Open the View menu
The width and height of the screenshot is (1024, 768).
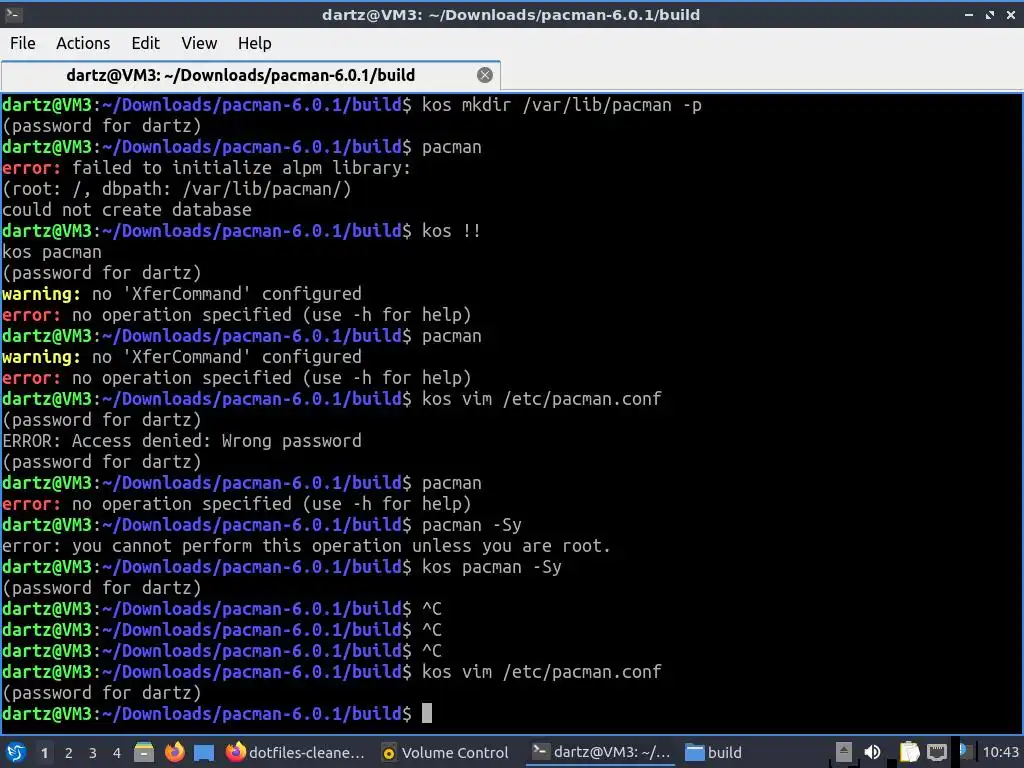click(199, 43)
